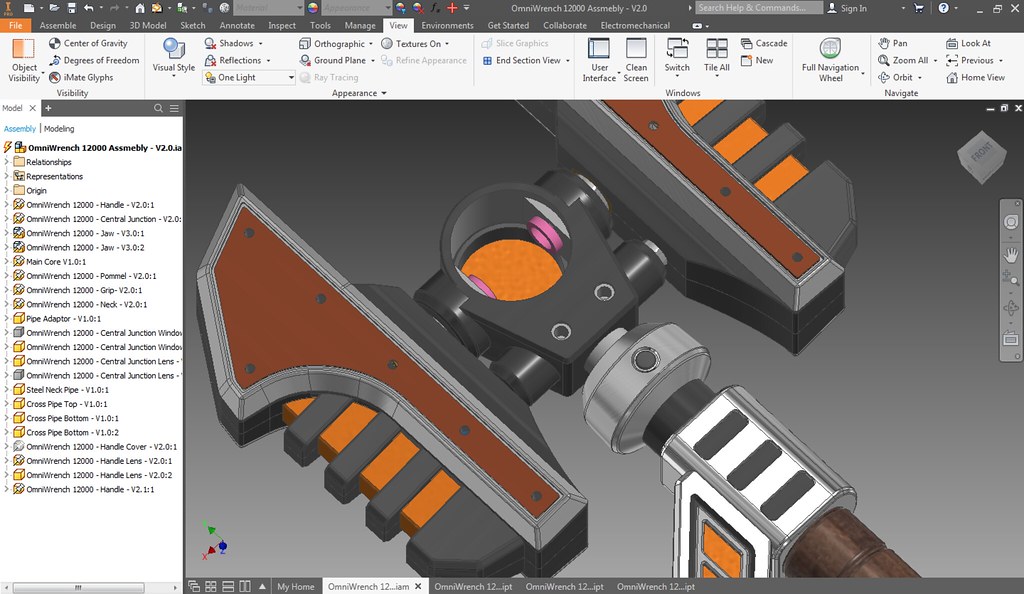This screenshot has height=594, width=1024.
Task: Open a New window from the Windows panel
Action: coord(757,60)
